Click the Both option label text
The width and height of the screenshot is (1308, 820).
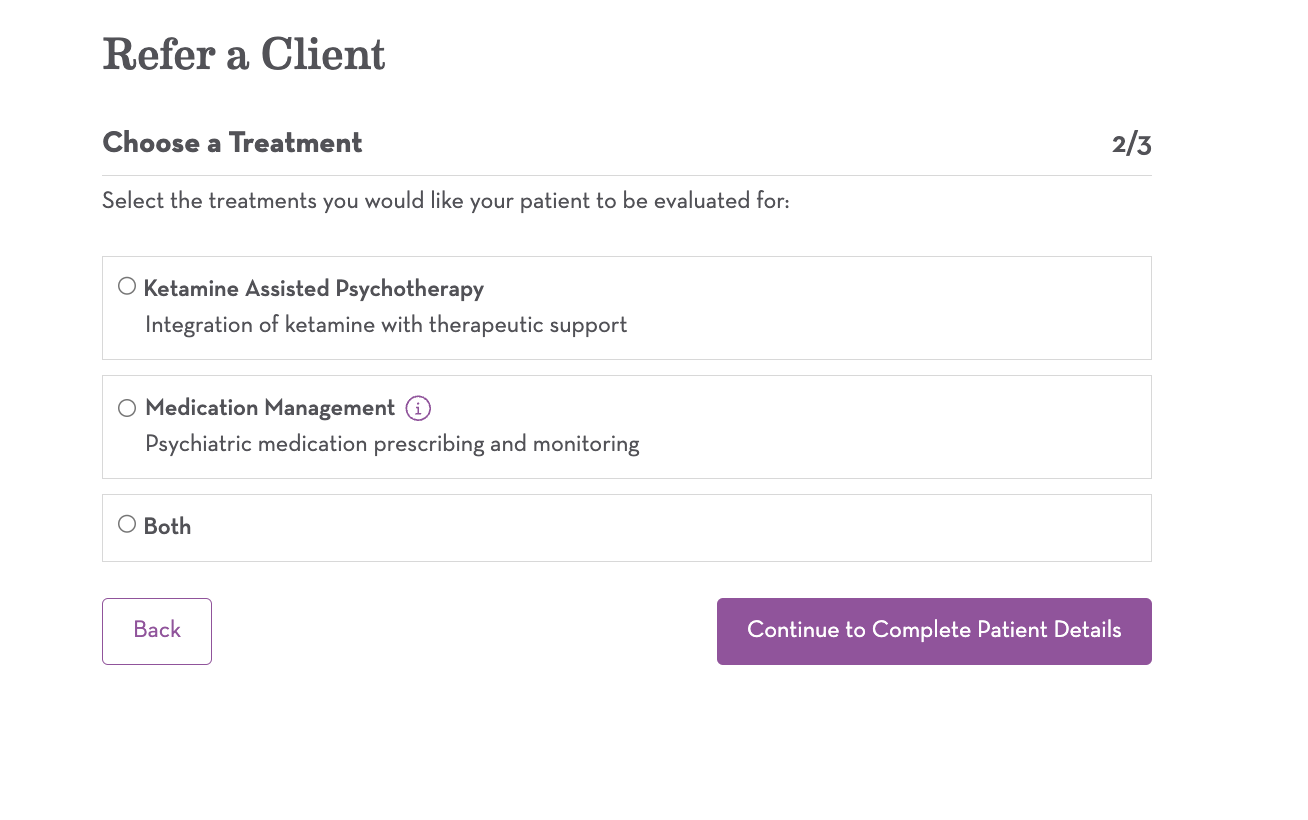pos(167,527)
